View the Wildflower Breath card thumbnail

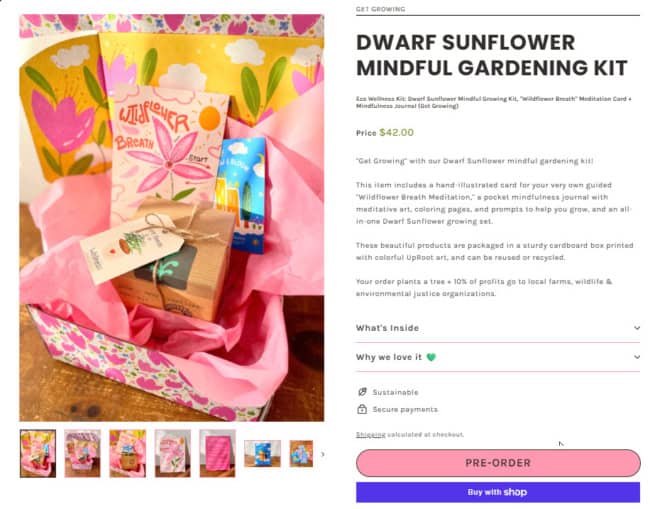pos(173,453)
